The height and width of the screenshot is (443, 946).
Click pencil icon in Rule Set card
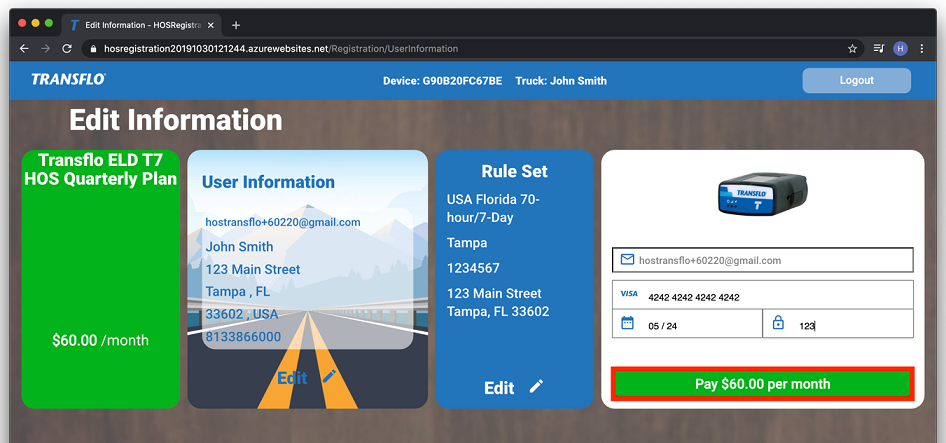[536, 386]
